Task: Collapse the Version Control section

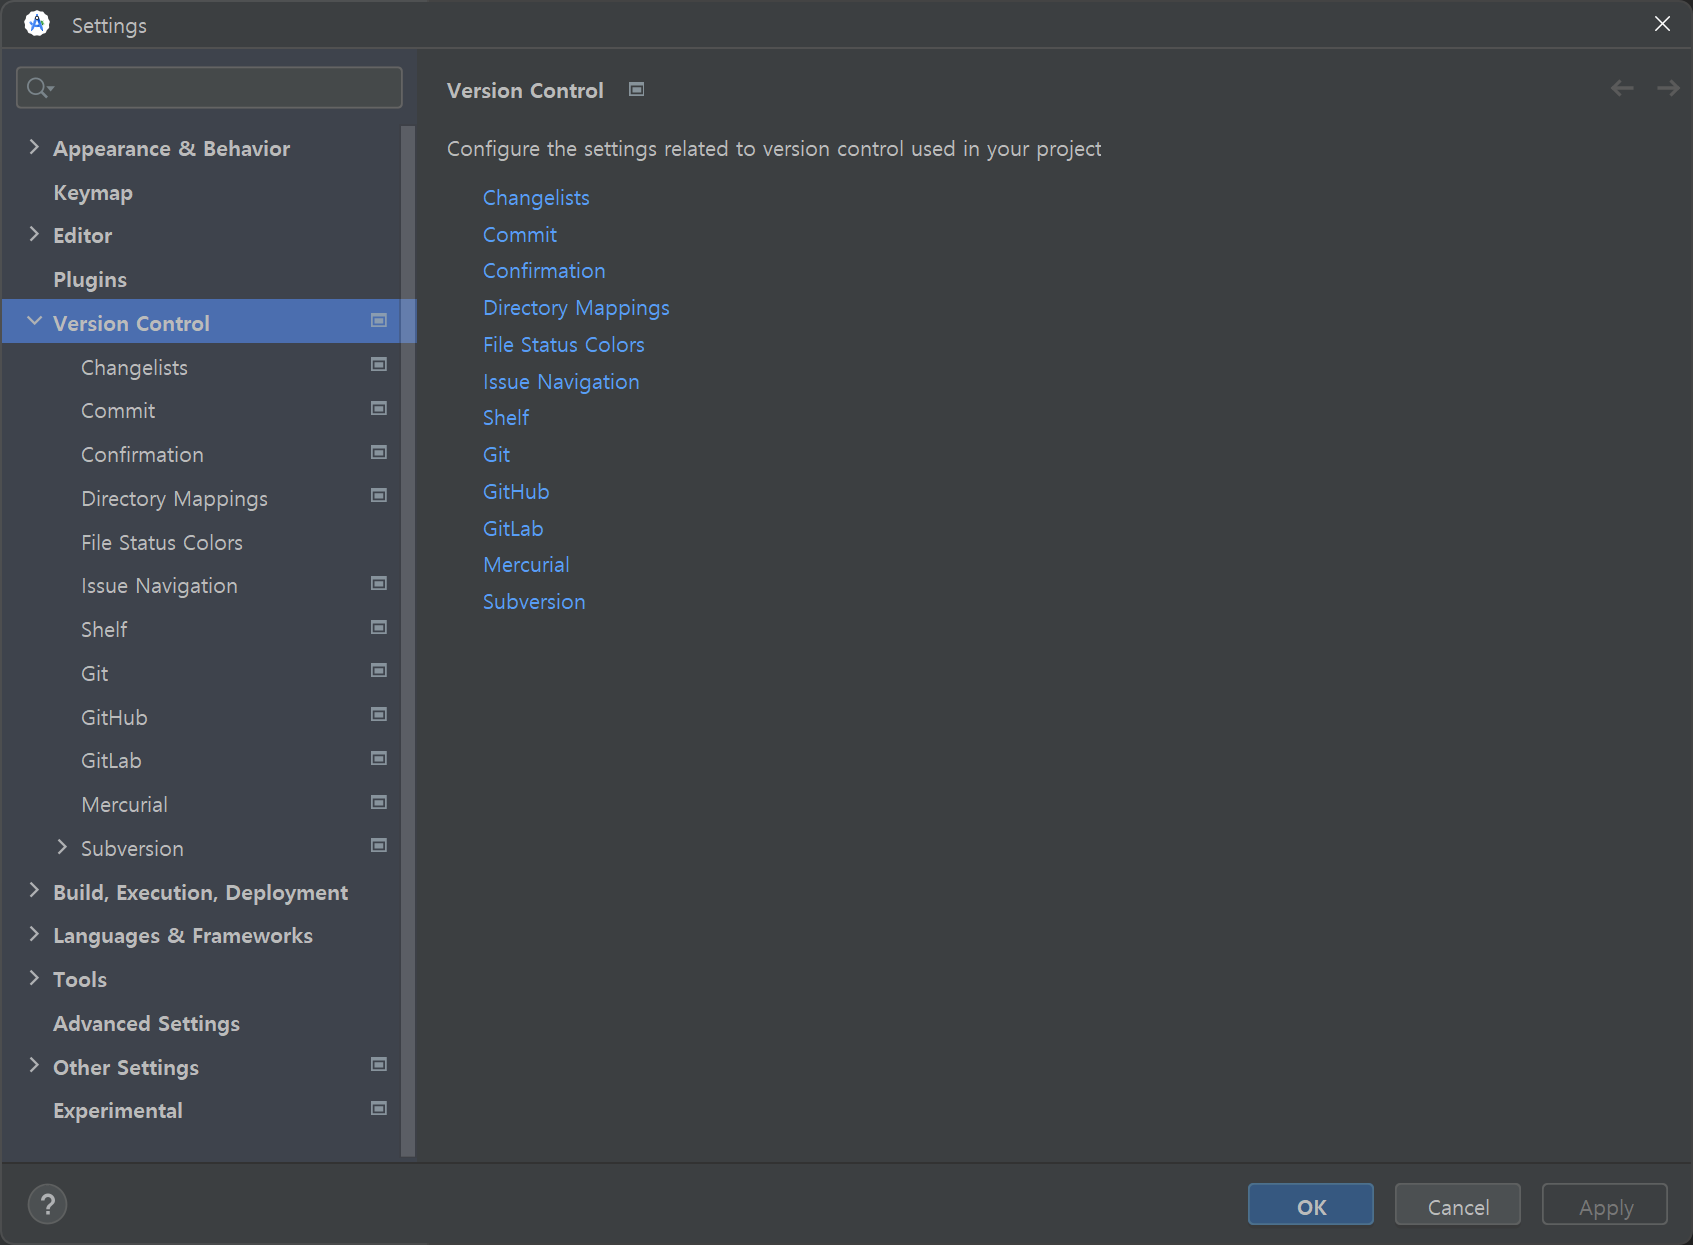Action: 34,322
